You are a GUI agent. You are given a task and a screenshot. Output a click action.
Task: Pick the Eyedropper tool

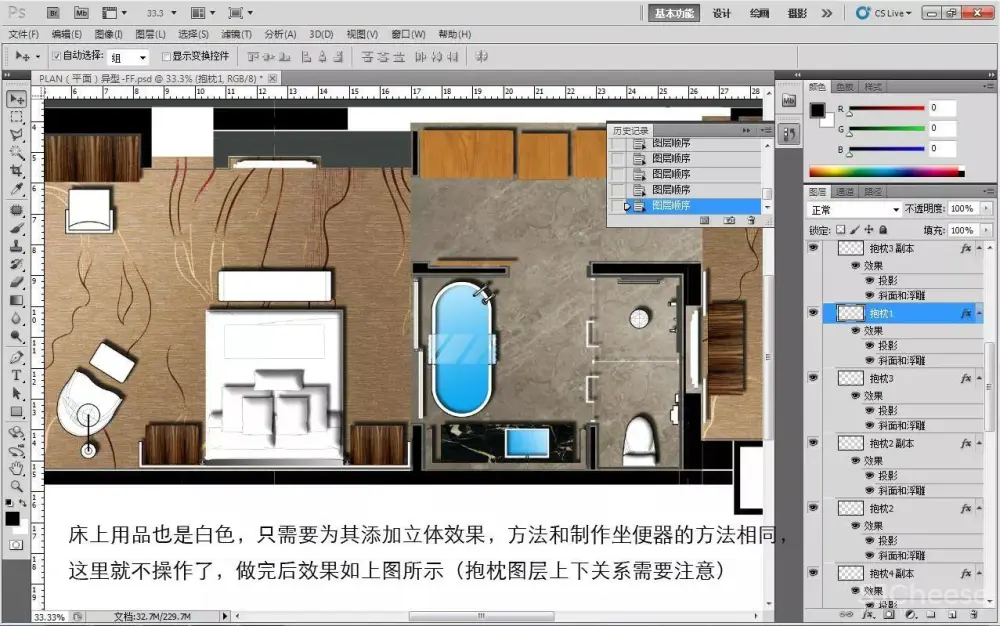tap(17, 188)
